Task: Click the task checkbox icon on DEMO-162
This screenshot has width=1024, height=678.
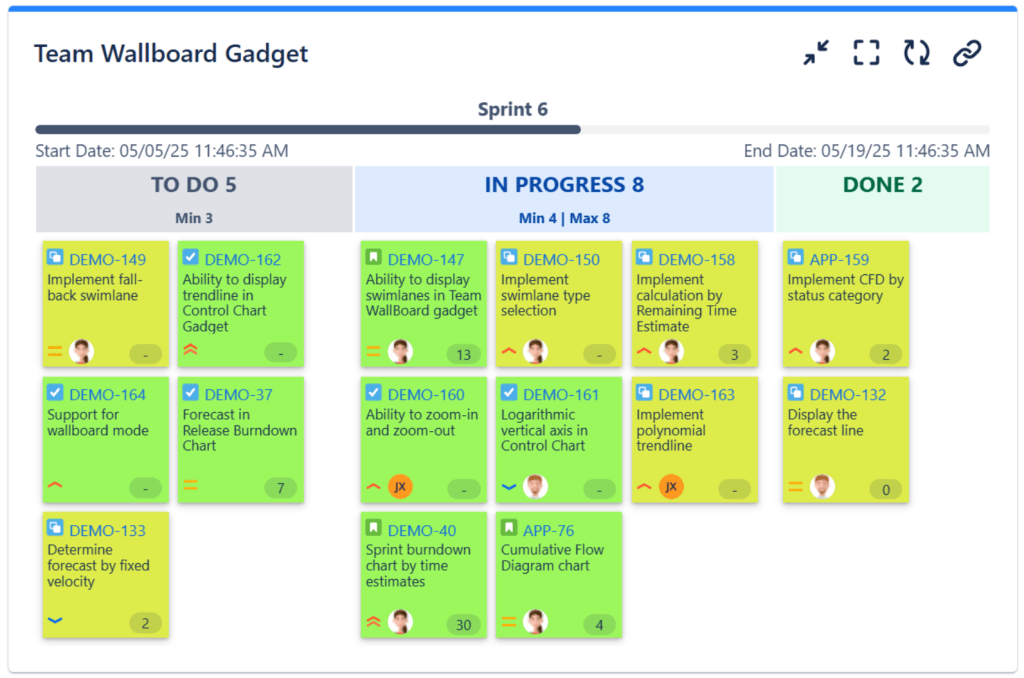Action: [190, 258]
